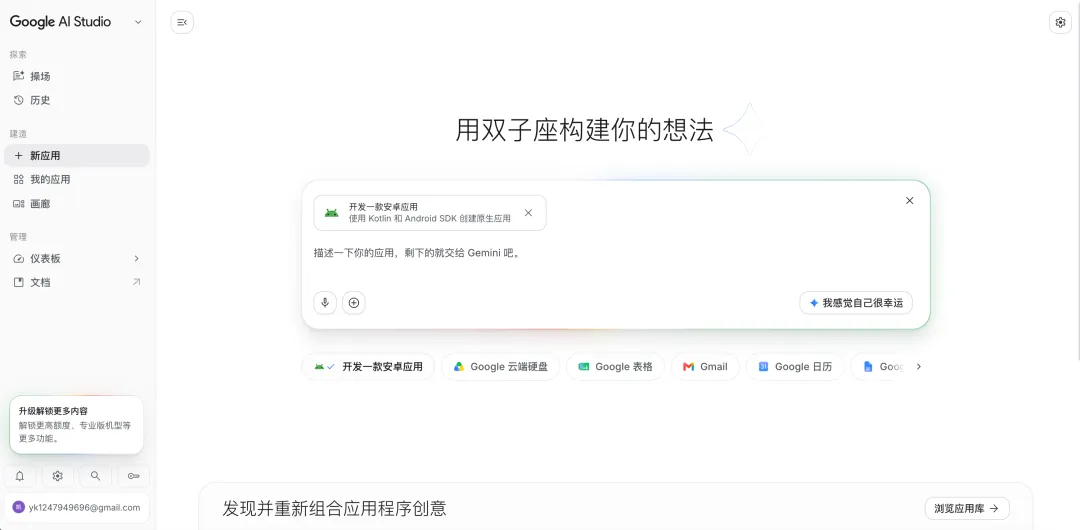Image resolution: width=1080 pixels, height=530 pixels.
Task: Click the Google AI Studio logo text
Action: [x=60, y=21]
